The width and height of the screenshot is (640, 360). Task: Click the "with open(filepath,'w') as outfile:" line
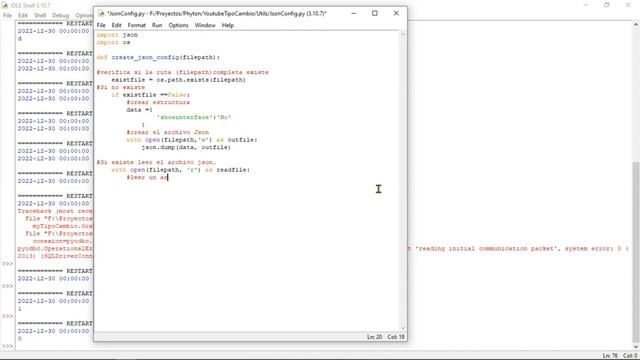click(192, 140)
